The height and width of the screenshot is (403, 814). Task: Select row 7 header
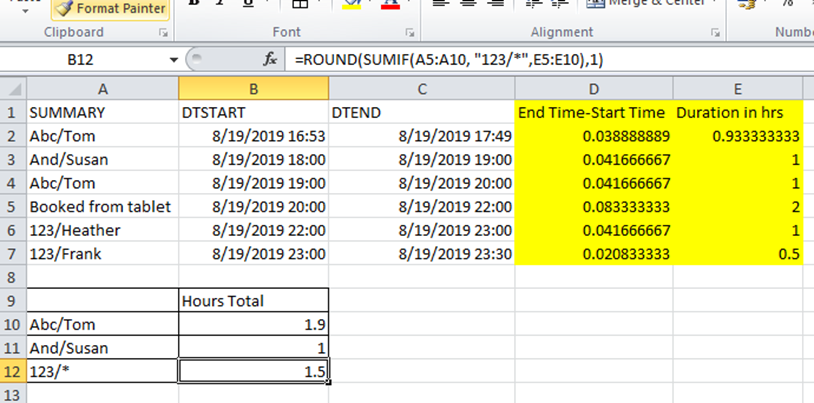(x=12, y=254)
